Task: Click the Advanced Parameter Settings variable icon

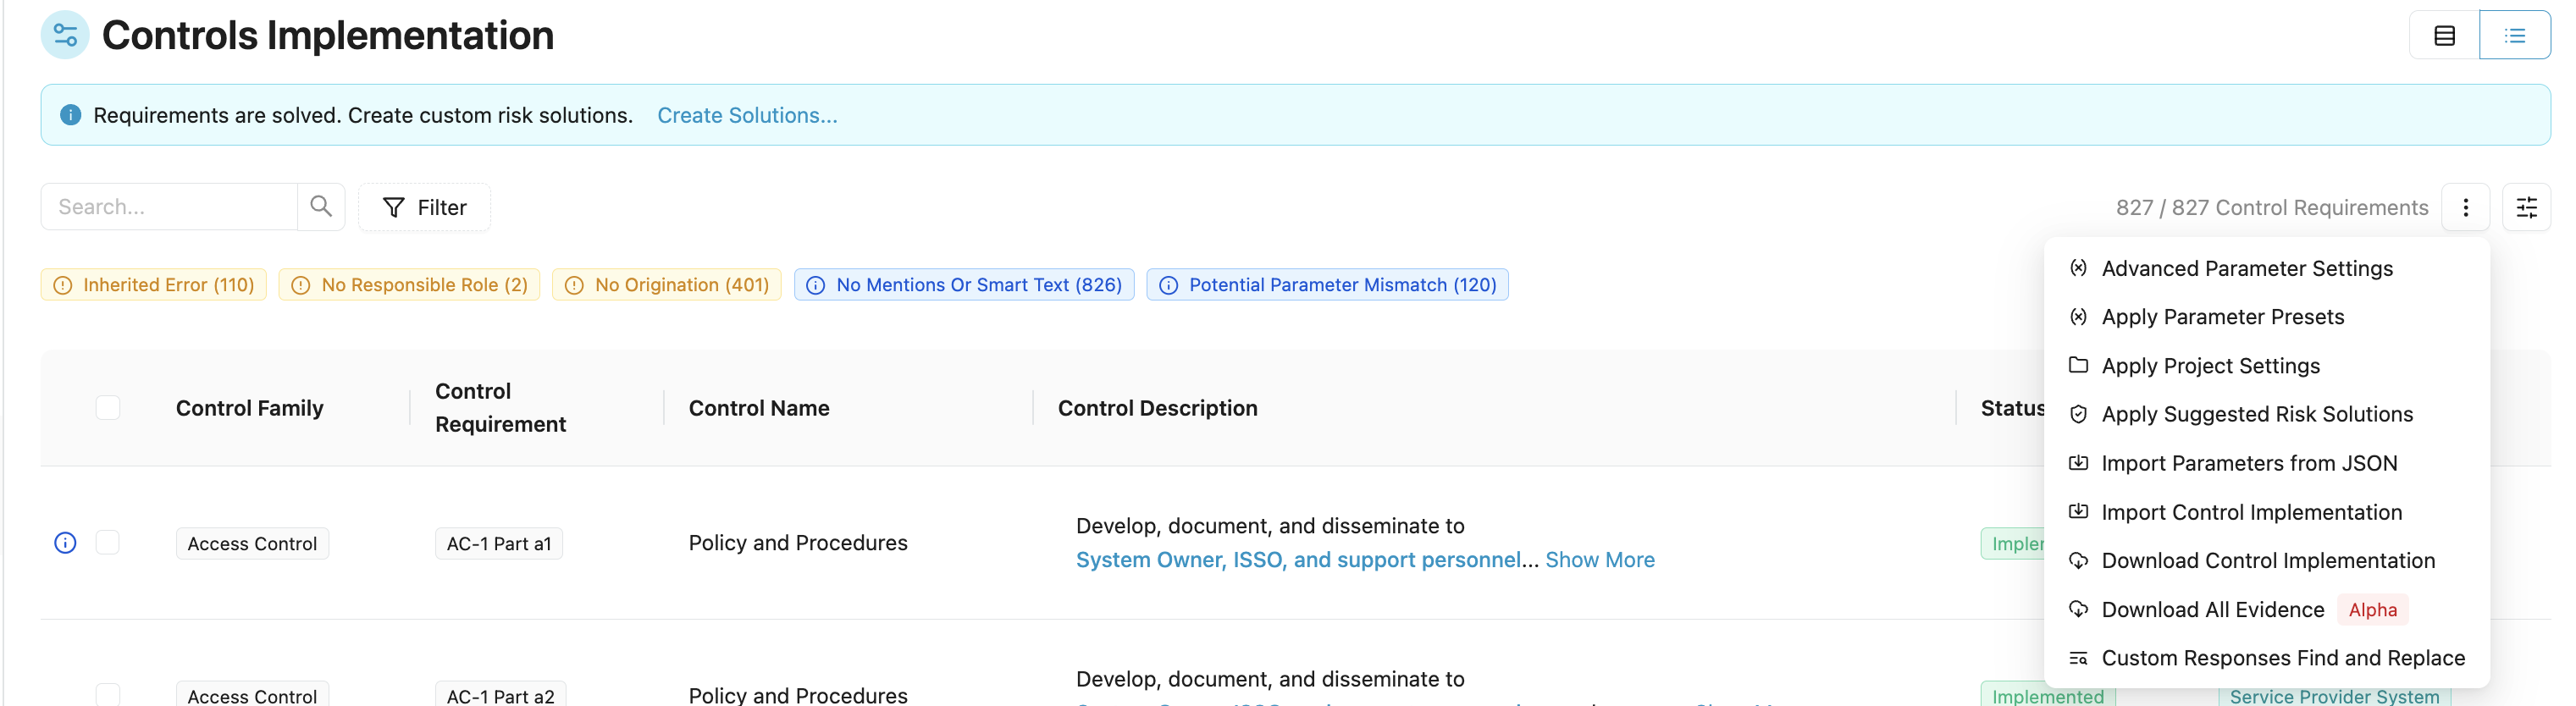Action: point(2078,268)
